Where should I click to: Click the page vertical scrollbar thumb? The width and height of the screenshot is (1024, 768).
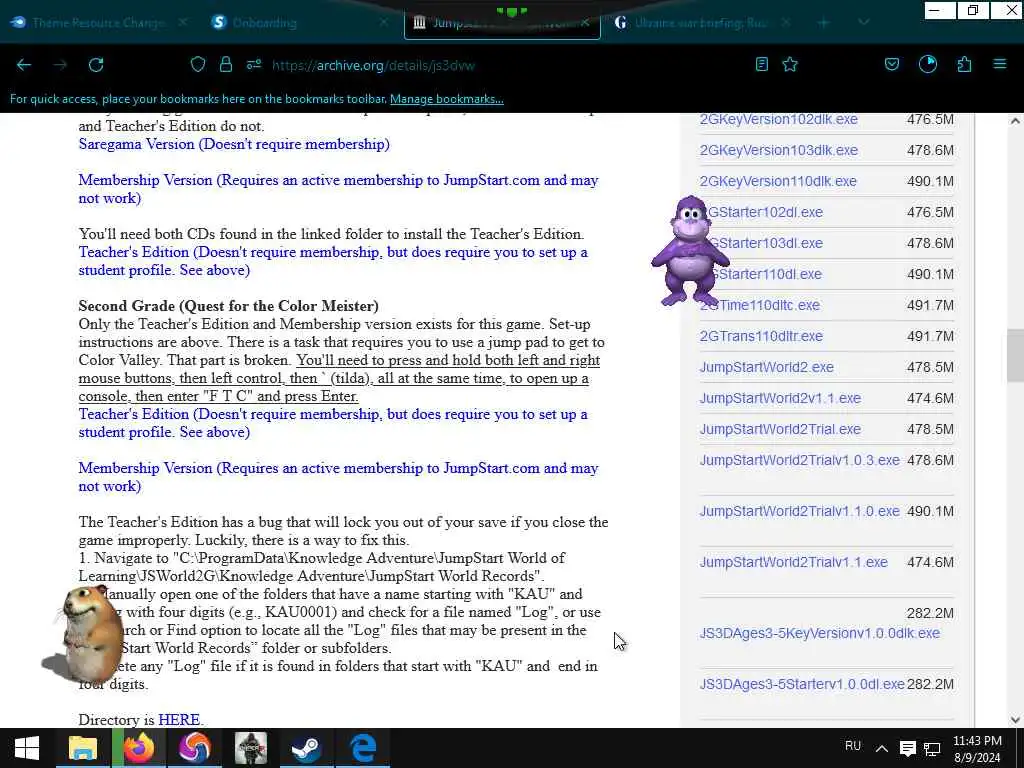[1015, 356]
